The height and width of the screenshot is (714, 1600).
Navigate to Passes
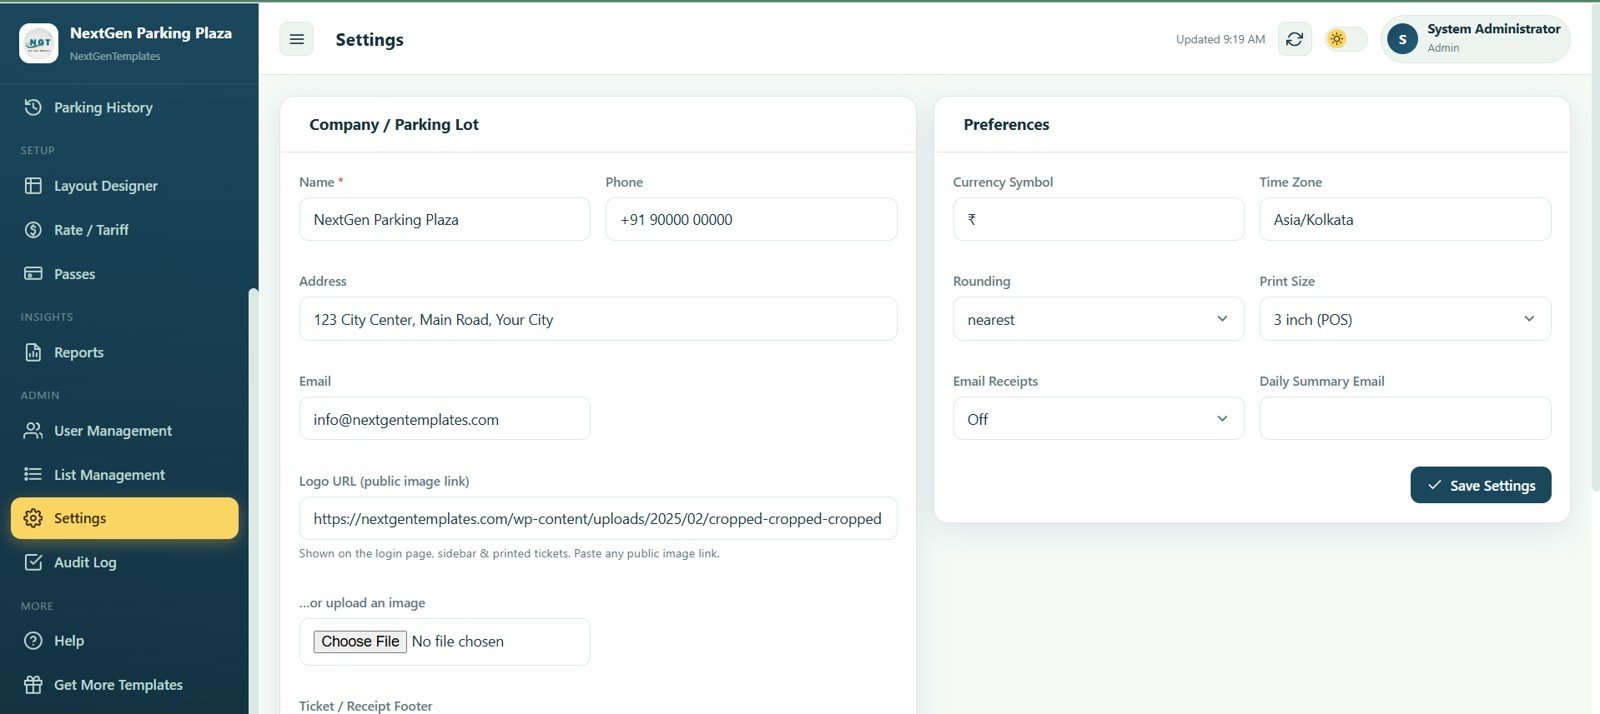point(124,274)
